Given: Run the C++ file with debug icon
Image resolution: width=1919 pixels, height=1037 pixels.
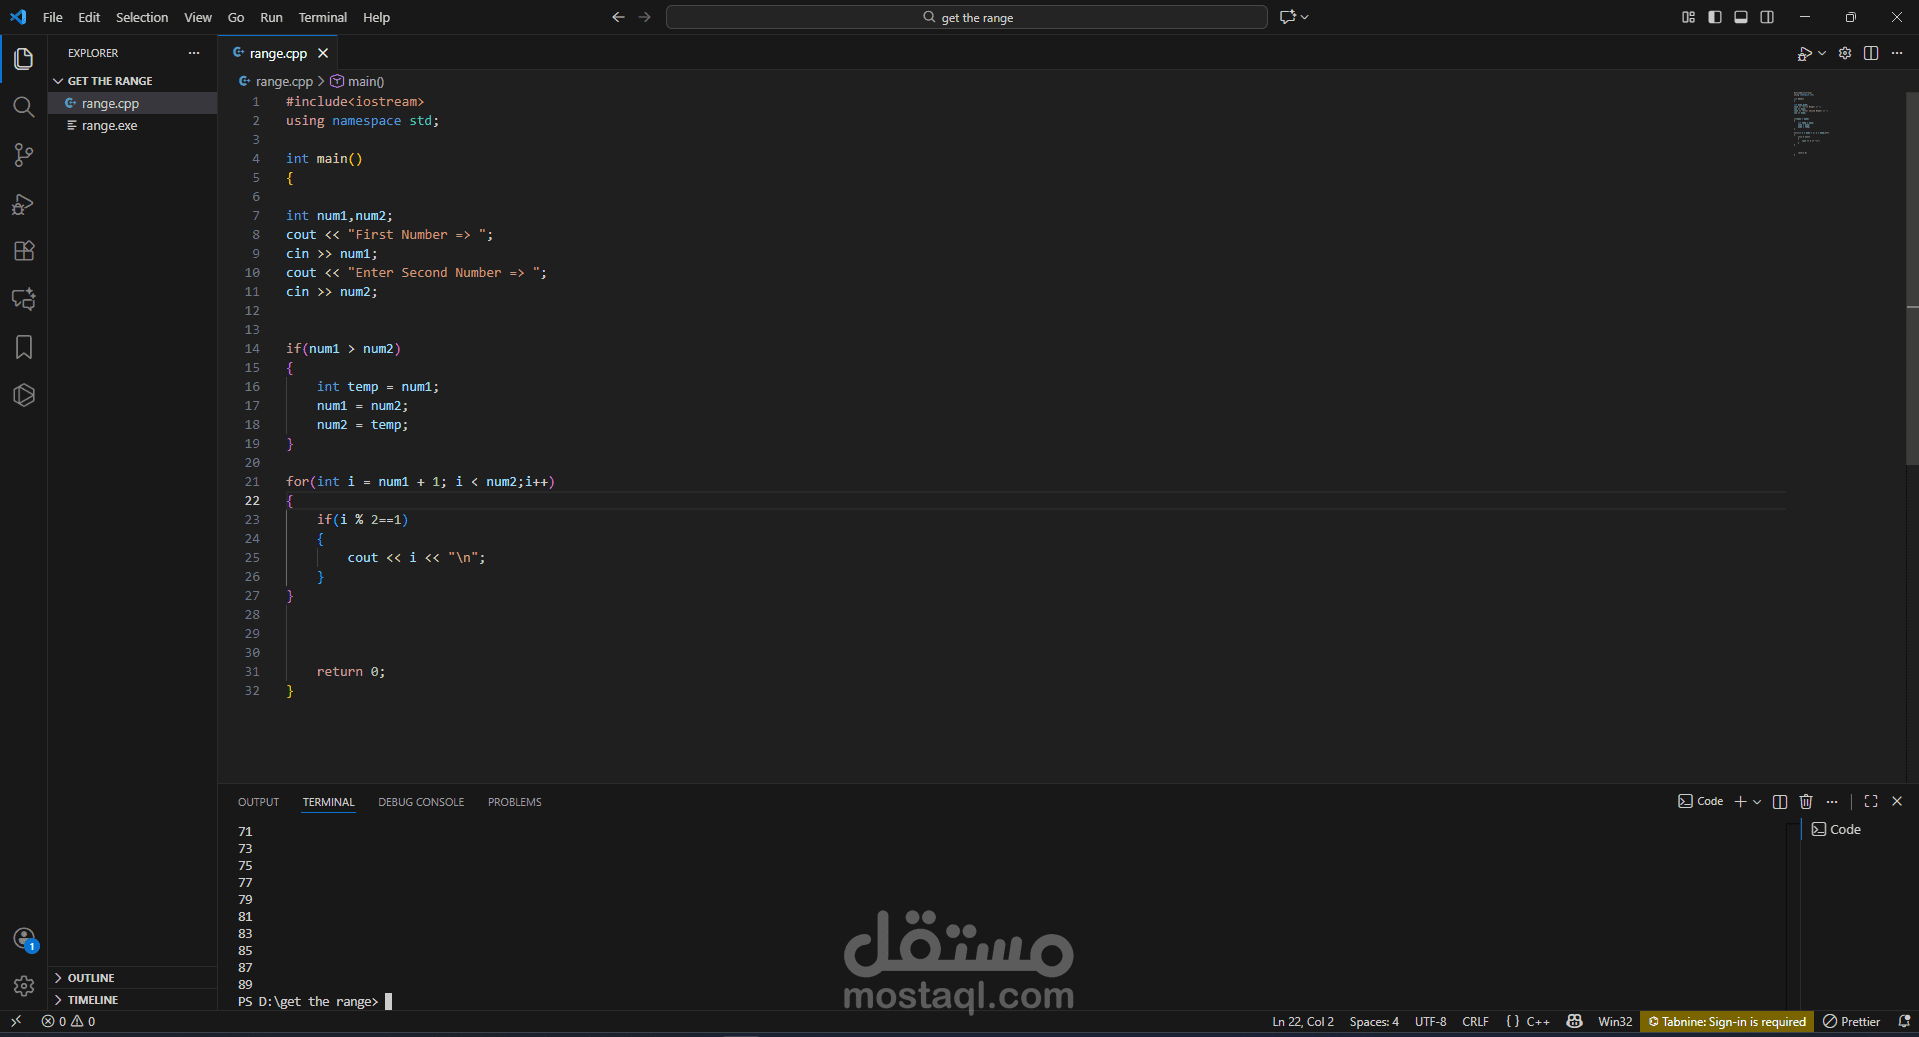Looking at the screenshot, I should 1806,53.
